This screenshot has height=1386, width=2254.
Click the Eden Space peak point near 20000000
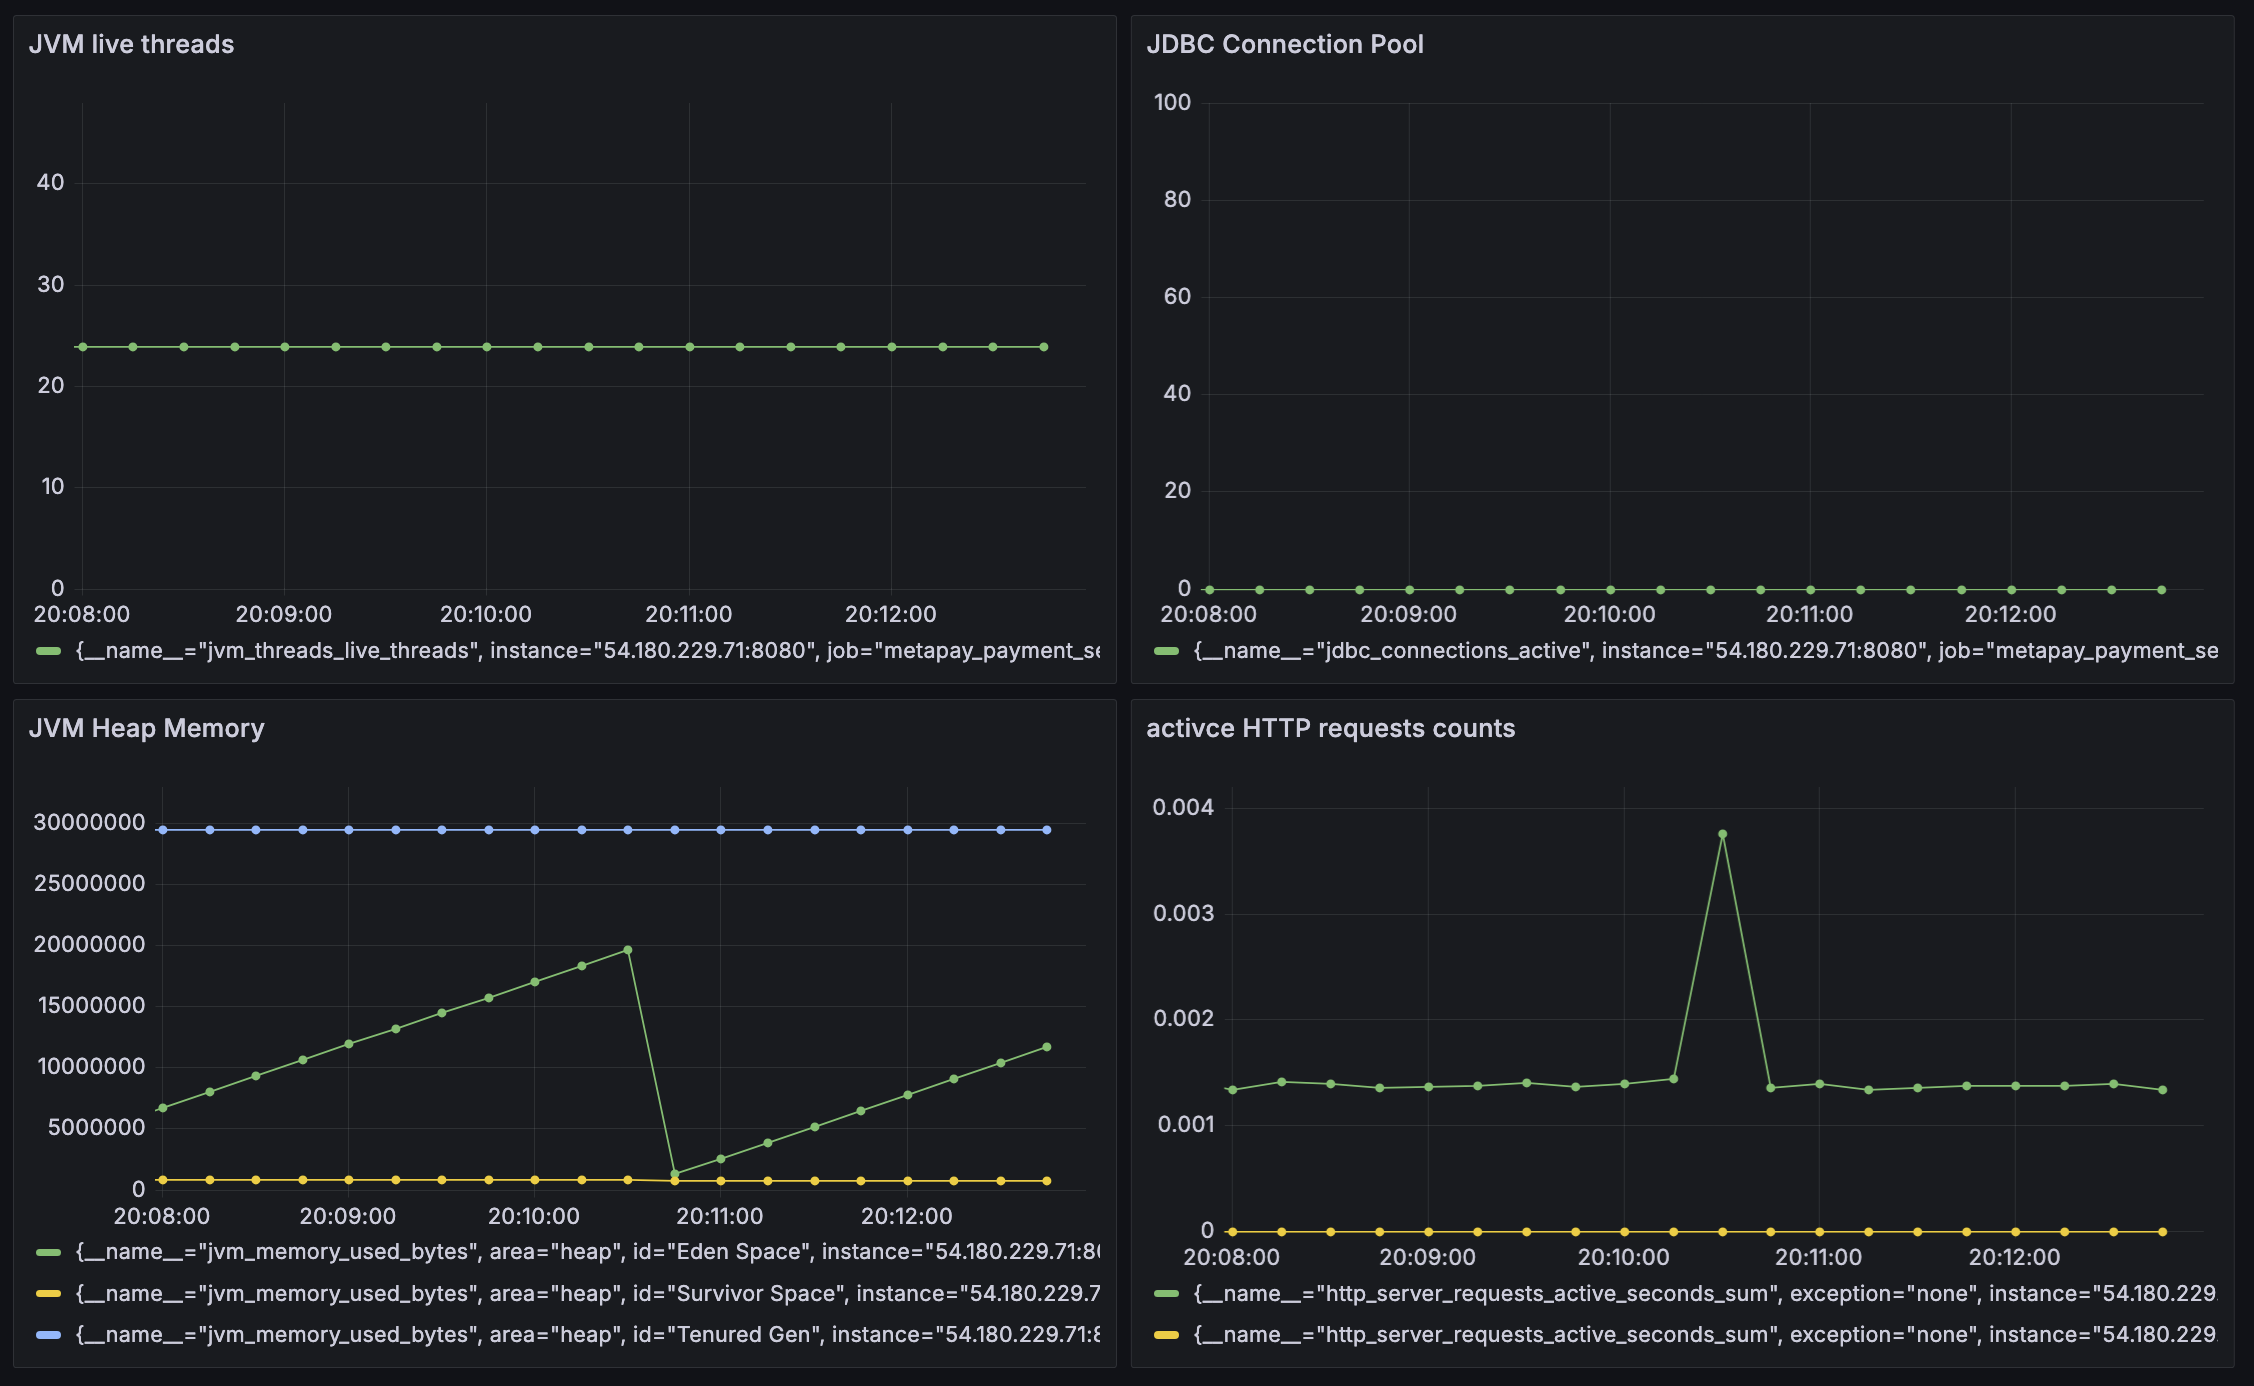[627, 950]
